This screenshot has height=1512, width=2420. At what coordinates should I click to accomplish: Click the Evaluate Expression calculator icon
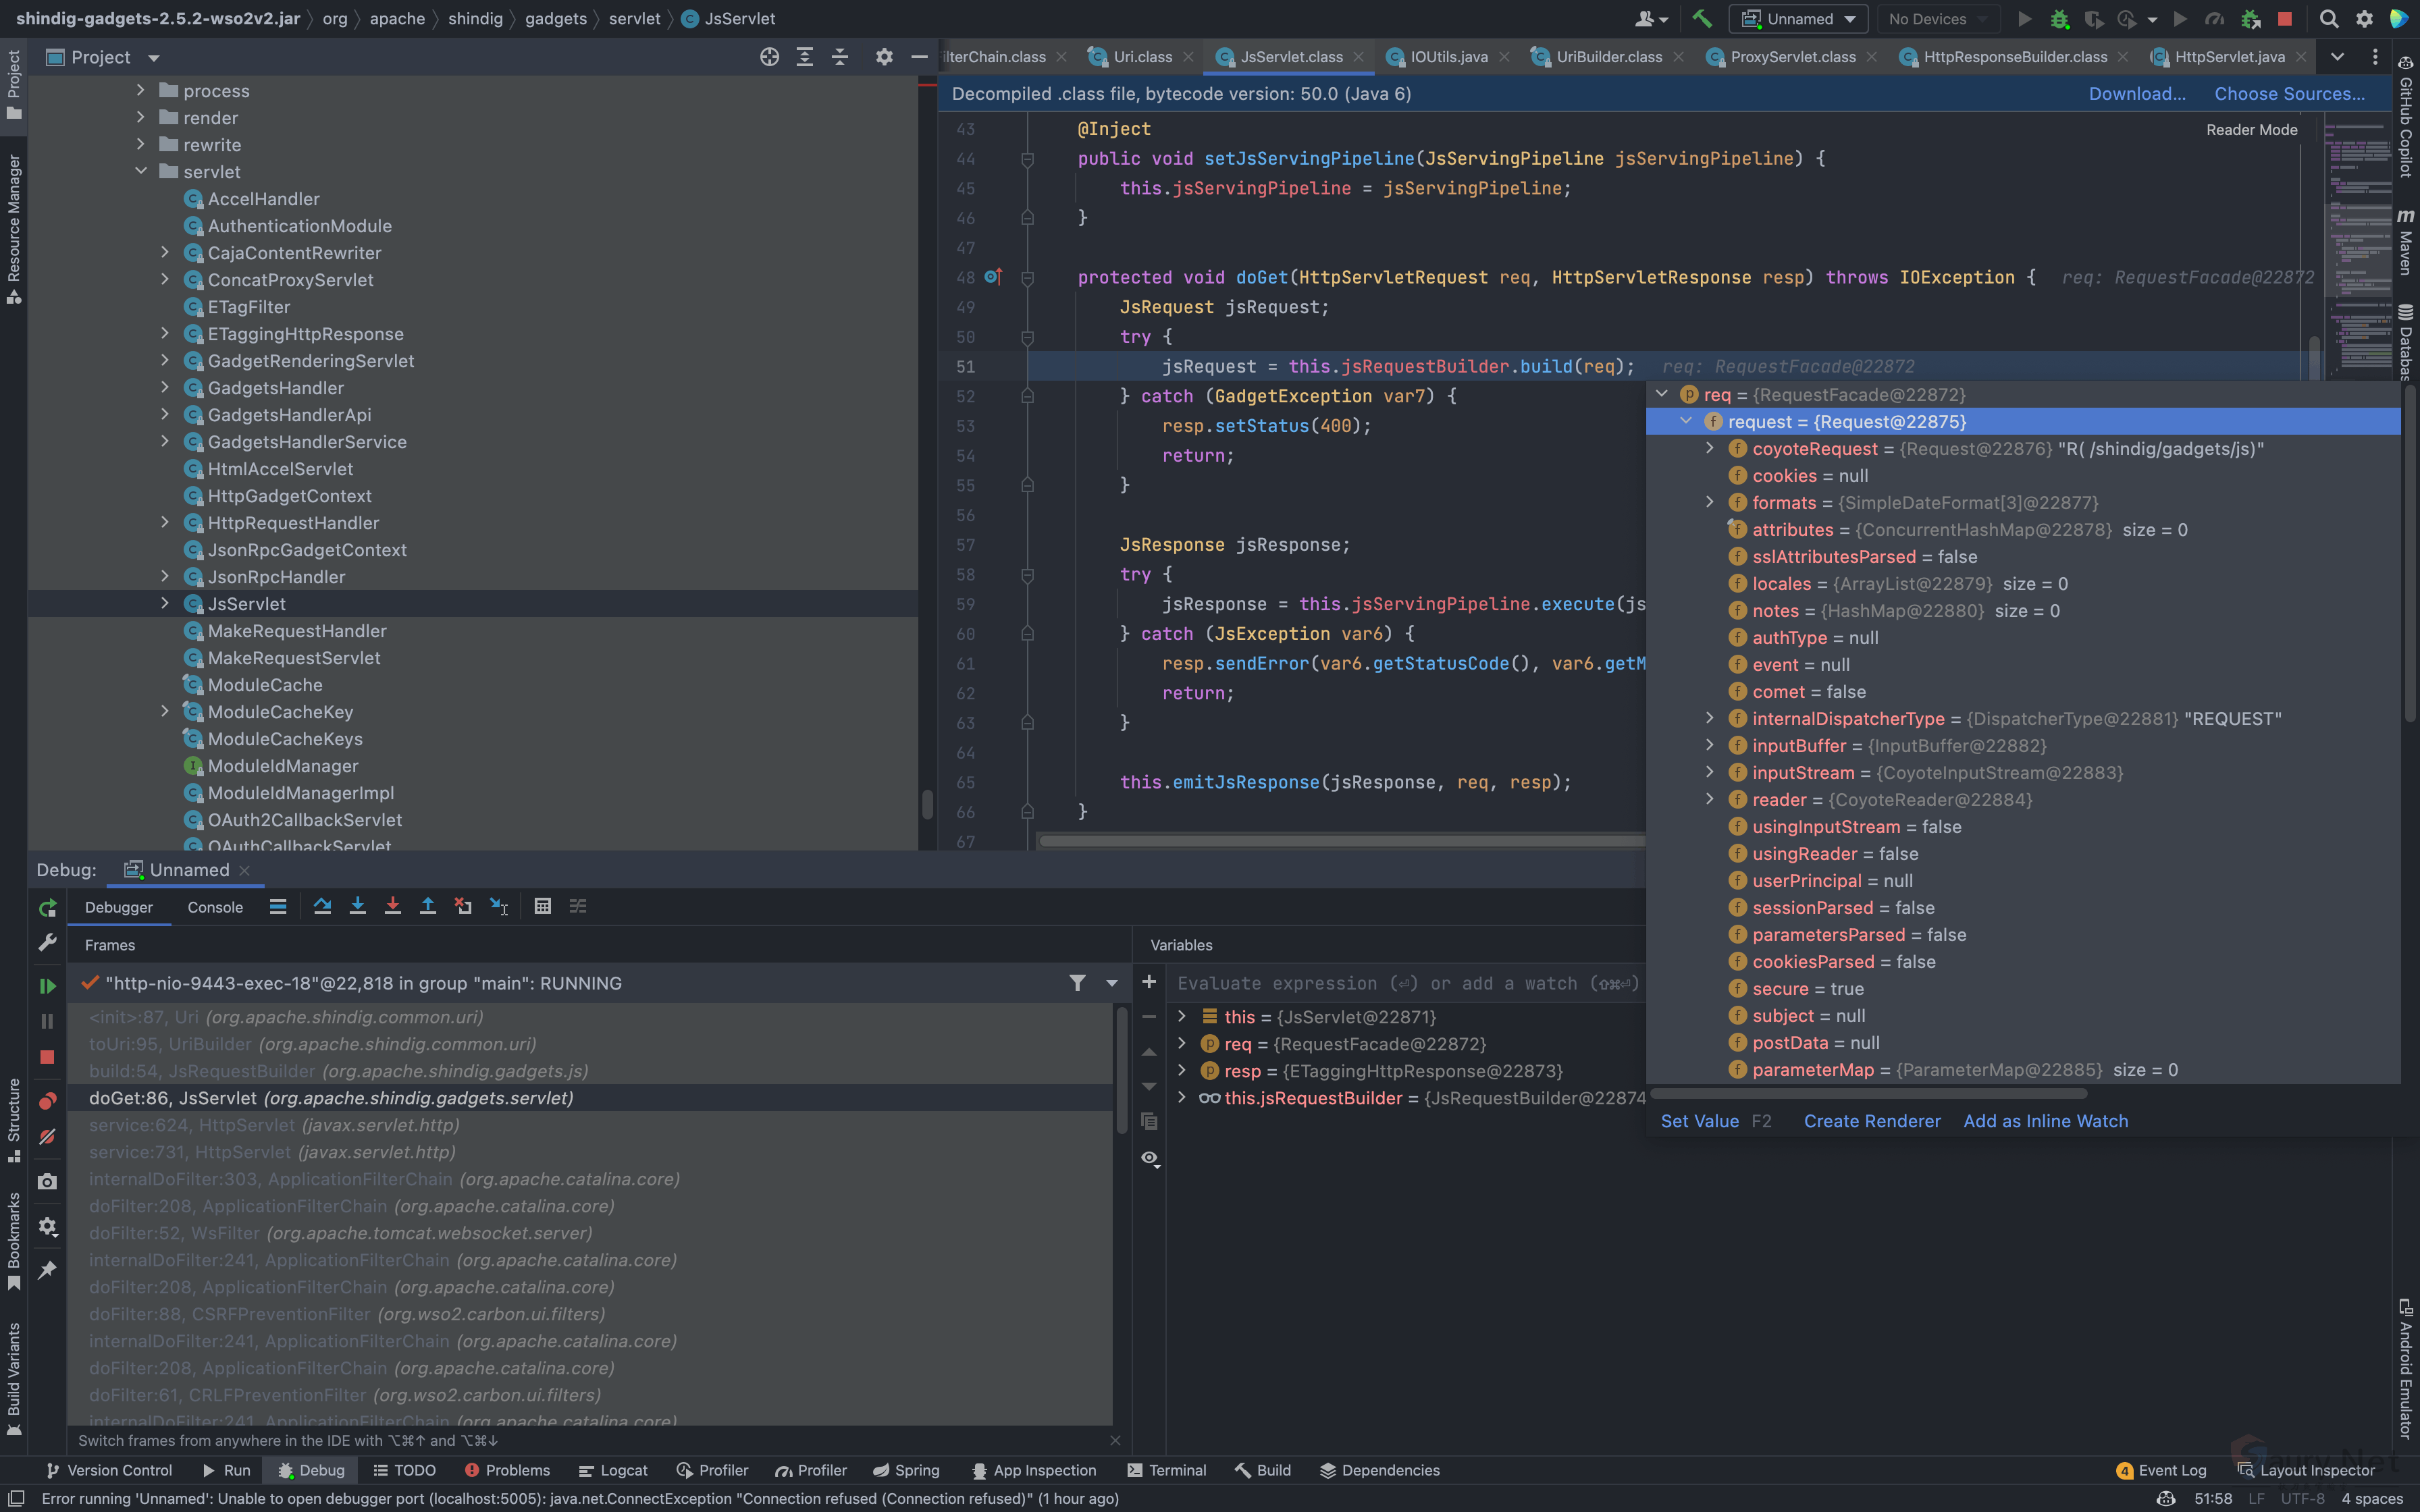pyautogui.click(x=542, y=906)
